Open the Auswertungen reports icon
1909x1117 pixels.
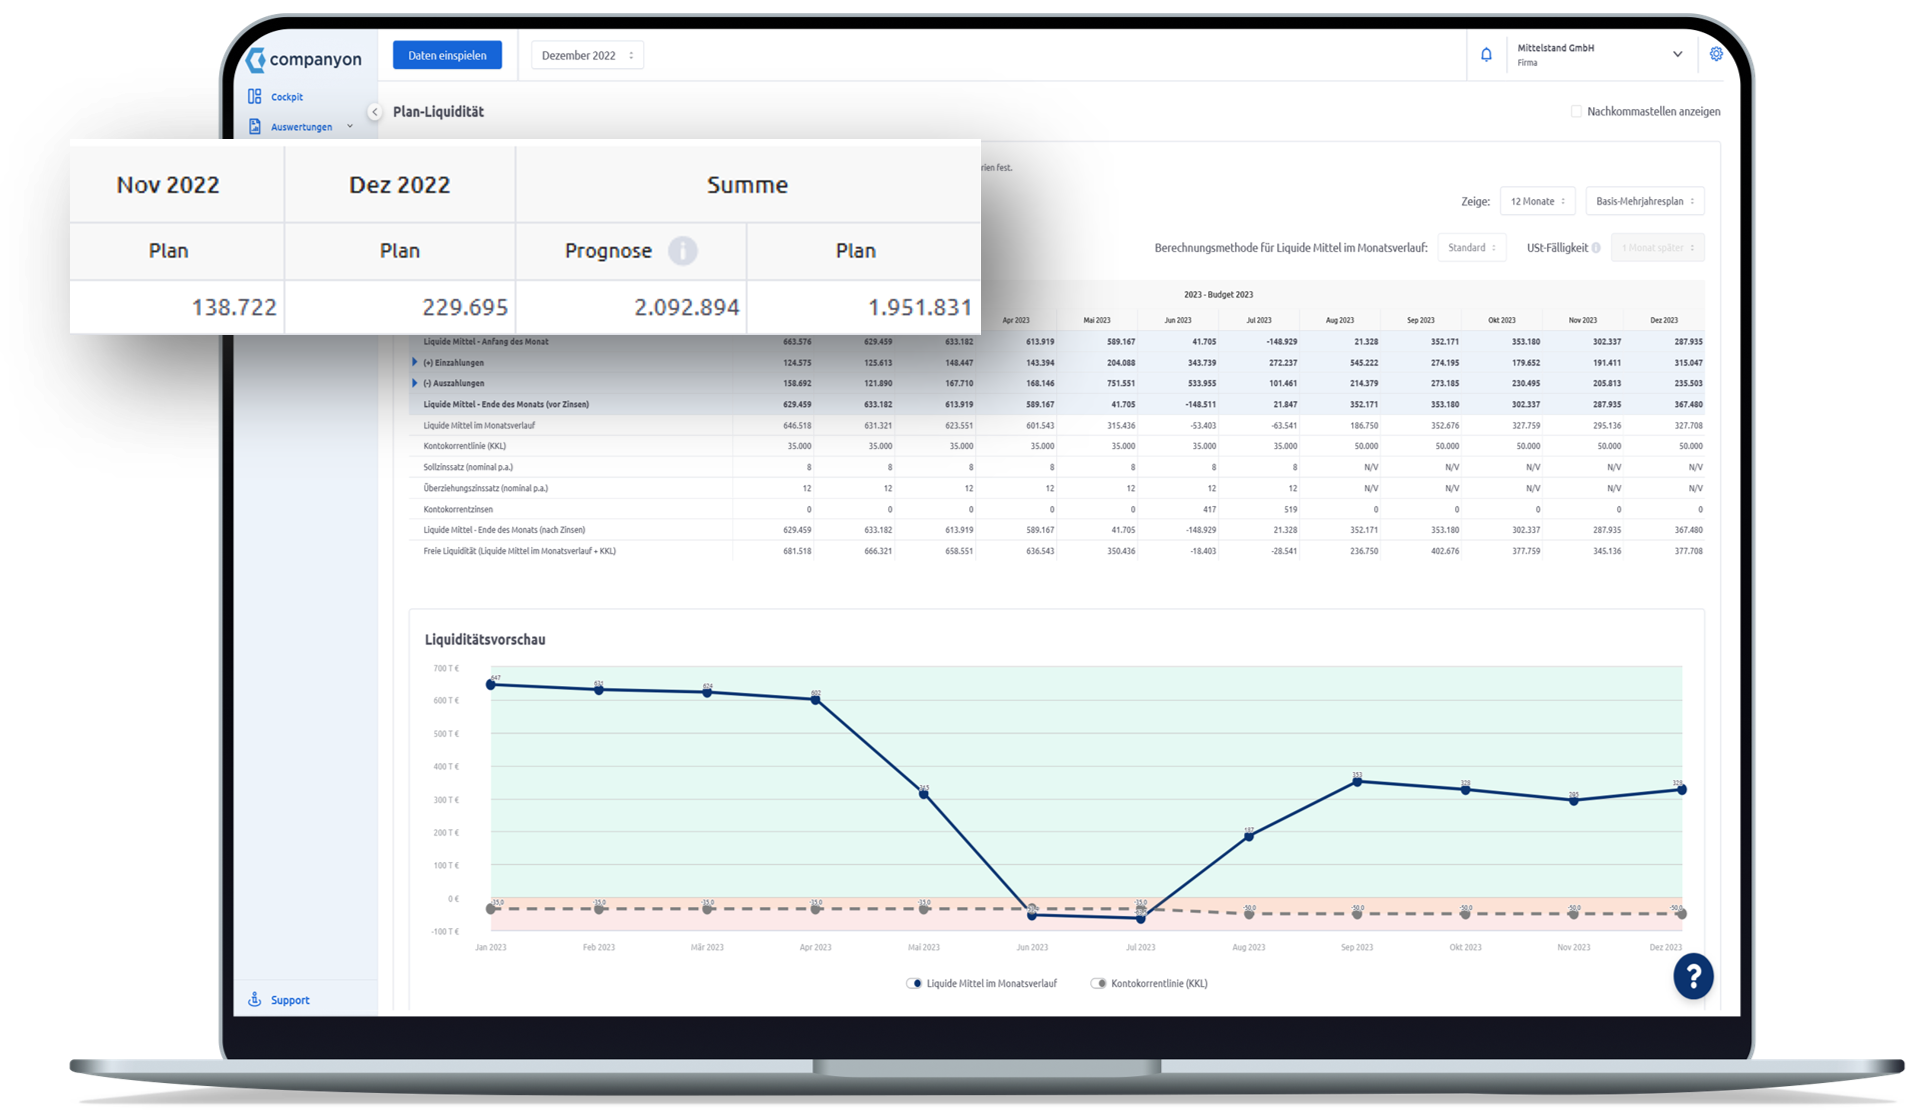point(255,126)
